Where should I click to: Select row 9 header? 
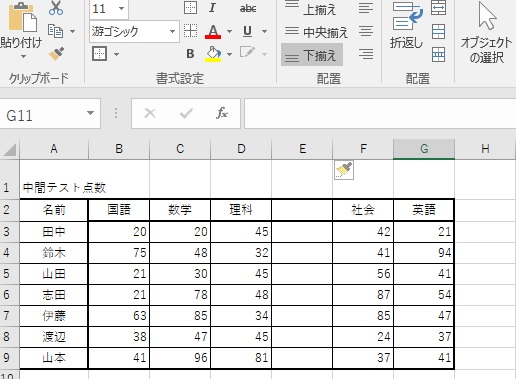pos(9,358)
